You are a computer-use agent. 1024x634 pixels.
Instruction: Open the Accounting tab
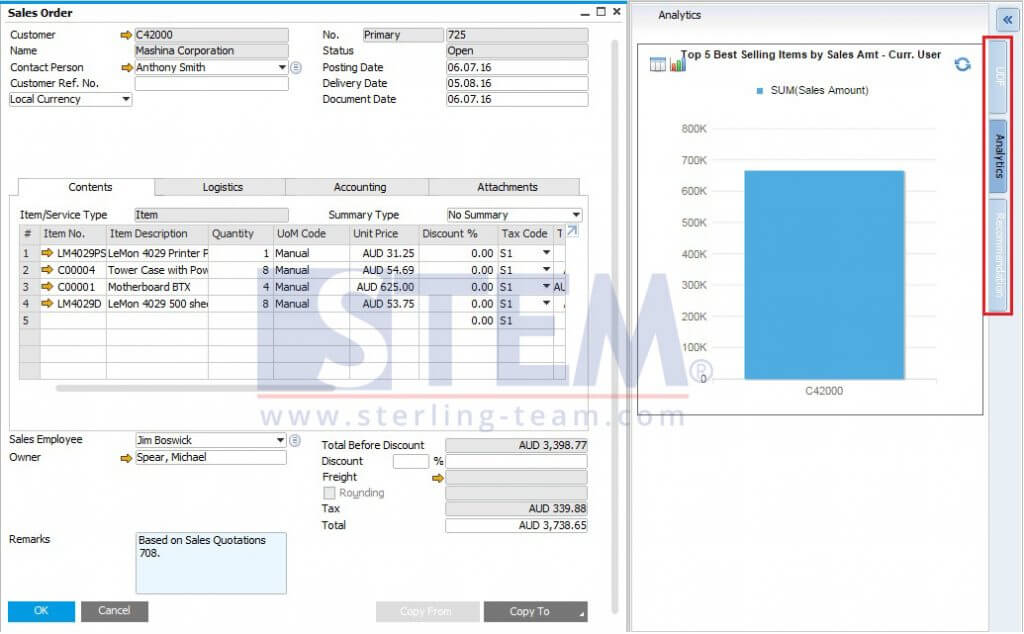[359, 187]
